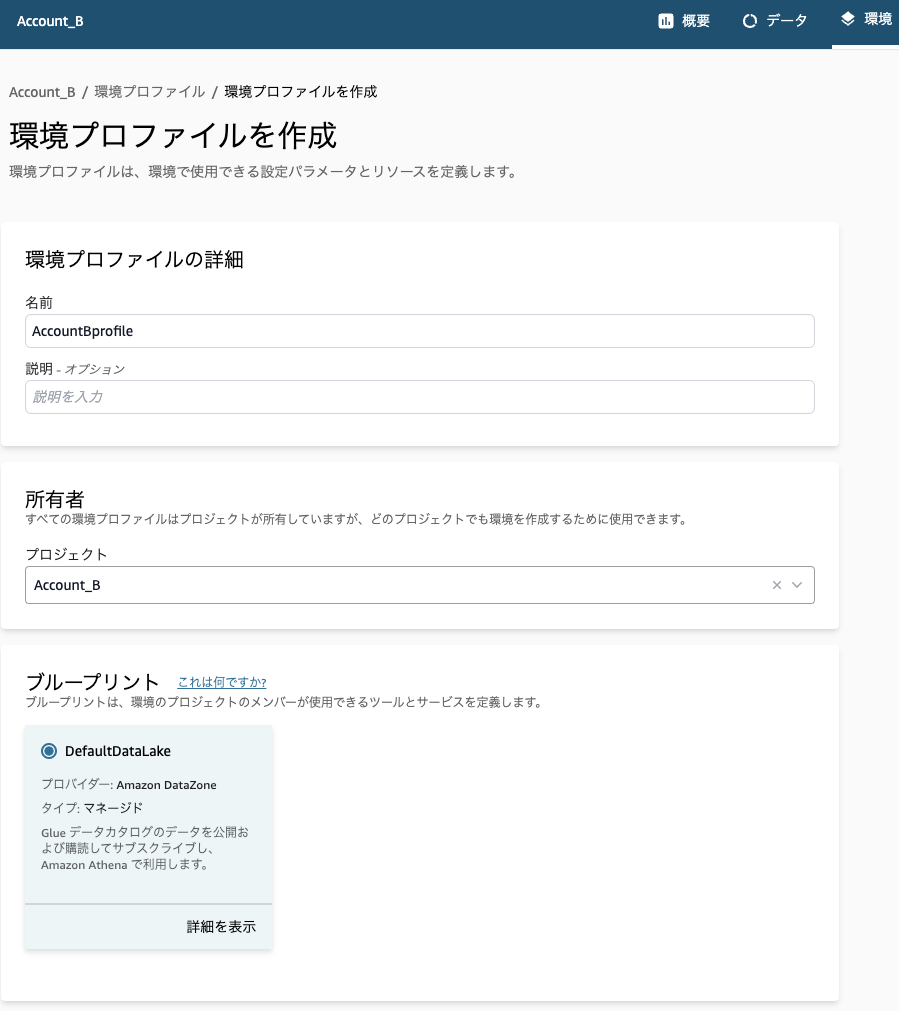899x1011 pixels.
Task: Click the 説明を入力 description field
Action: (420, 396)
